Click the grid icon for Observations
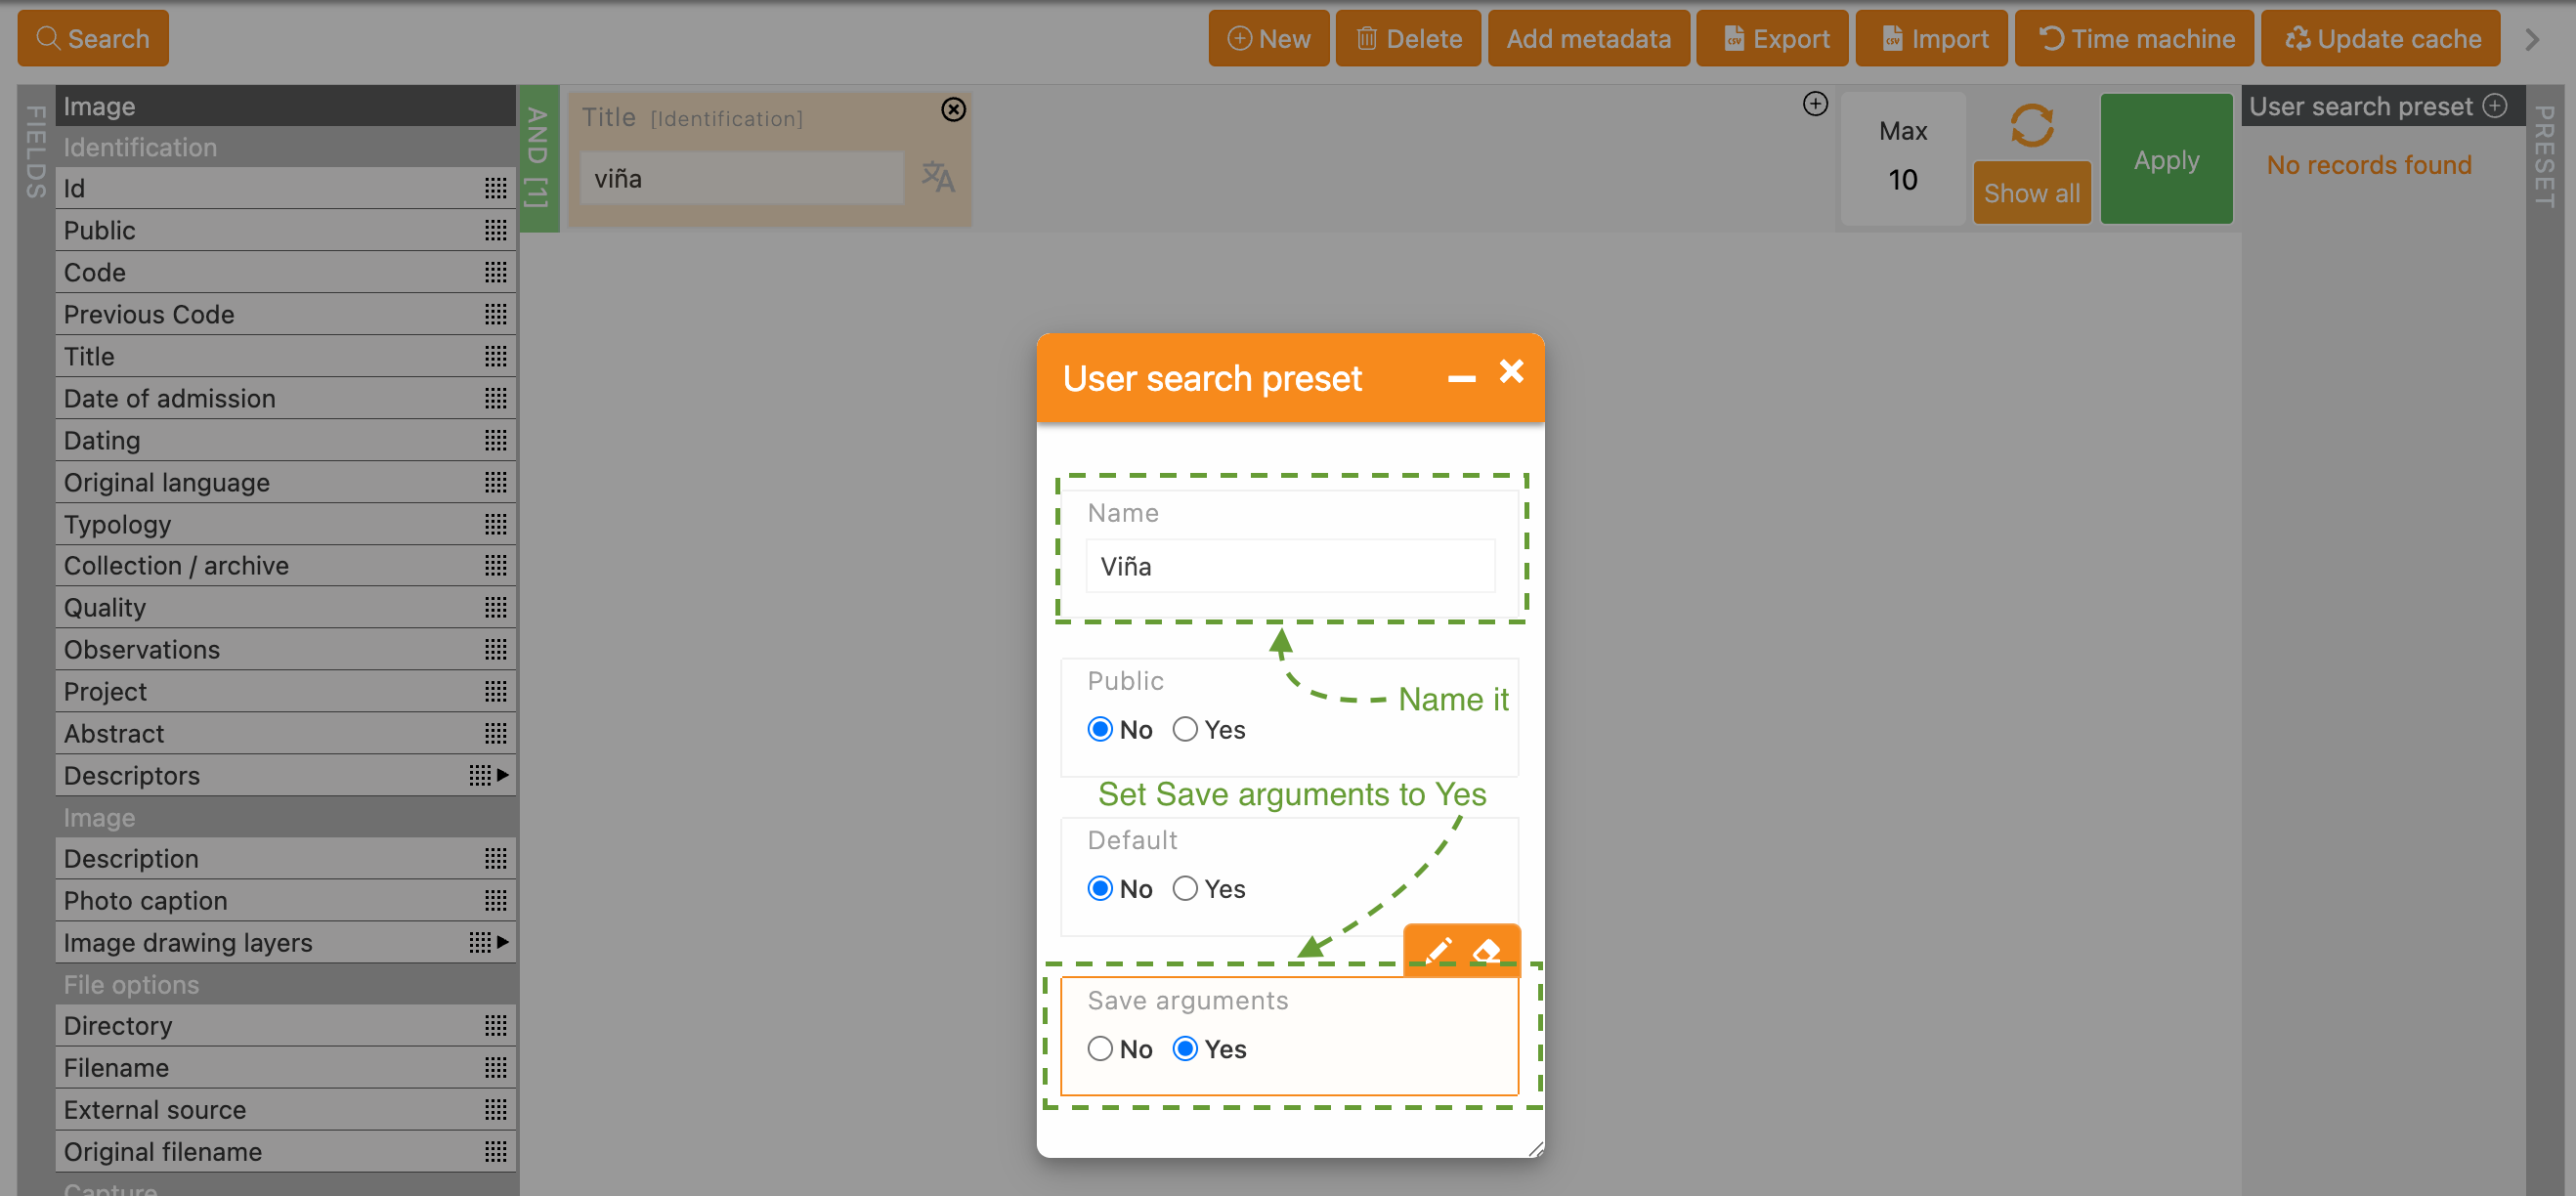Screen dimensions: 2576x1196 [495, 649]
